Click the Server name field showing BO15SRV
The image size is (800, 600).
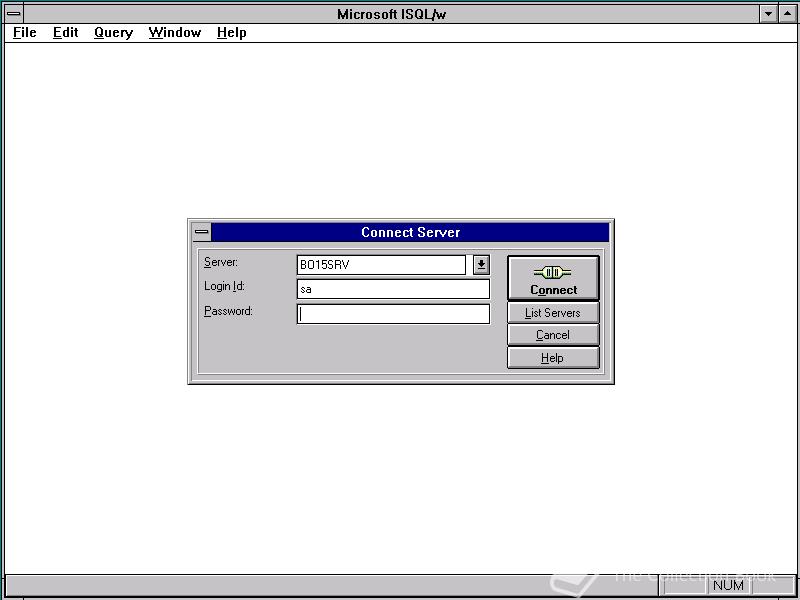coord(381,265)
